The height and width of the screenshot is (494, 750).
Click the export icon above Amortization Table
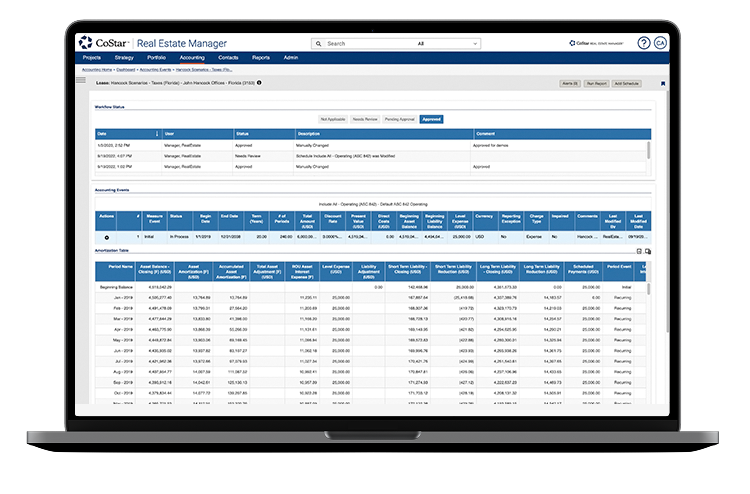tap(639, 251)
